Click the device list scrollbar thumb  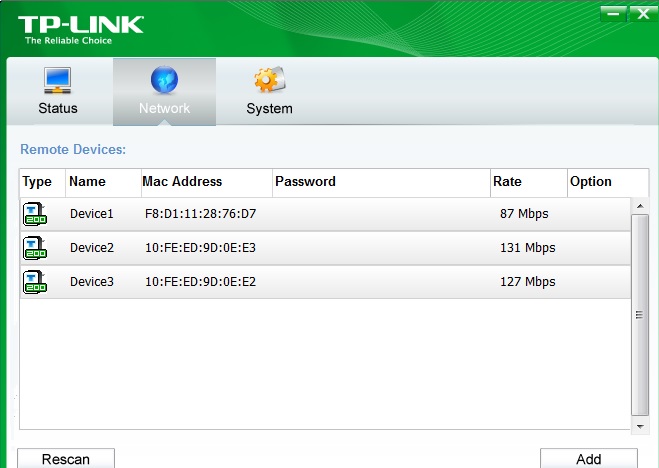[640, 315]
